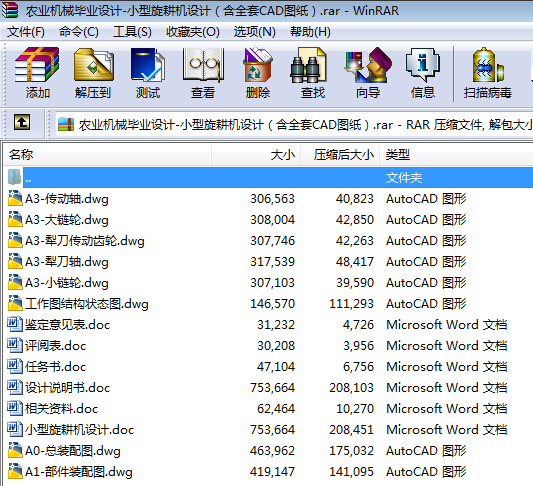Click the Find (查找) binoculars icon

point(309,65)
